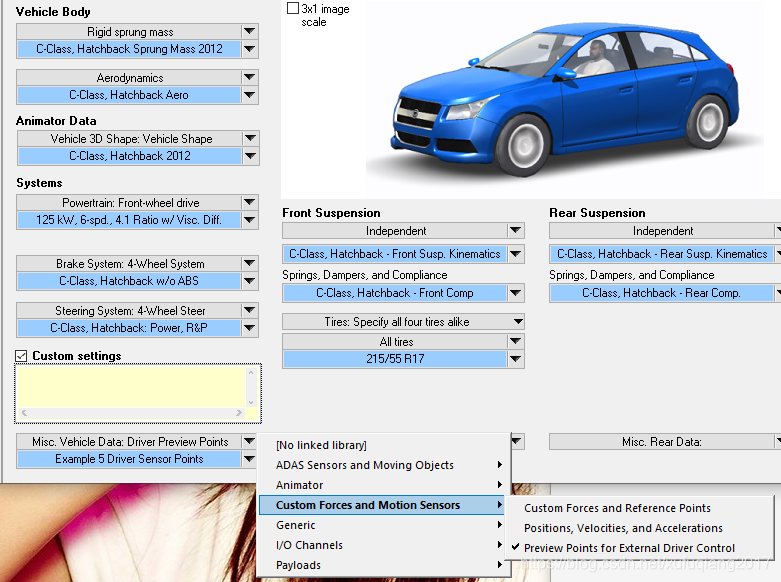Open the Animator submenu
Image resolution: width=781 pixels, height=582 pixels.
coord(384,485)
